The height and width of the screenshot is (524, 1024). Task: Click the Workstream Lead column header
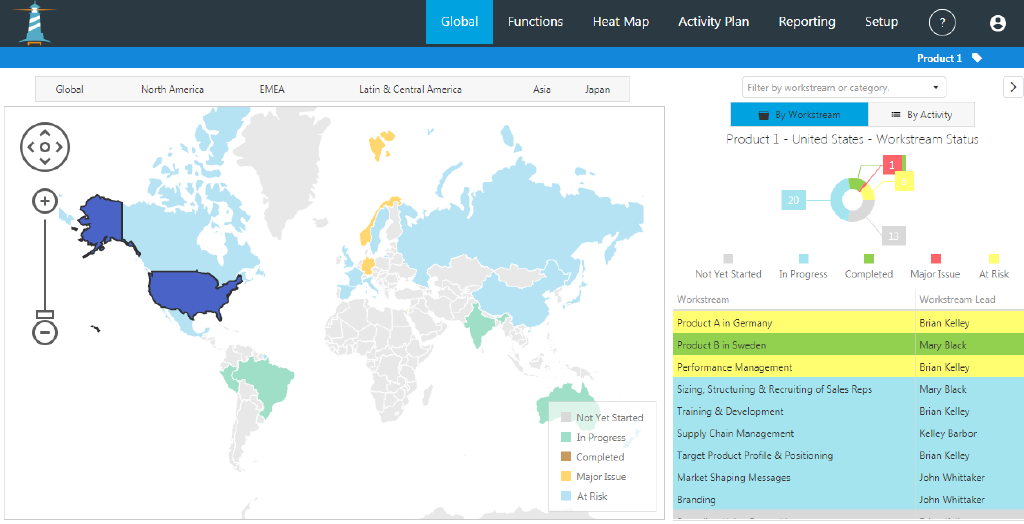coord(957,300)
